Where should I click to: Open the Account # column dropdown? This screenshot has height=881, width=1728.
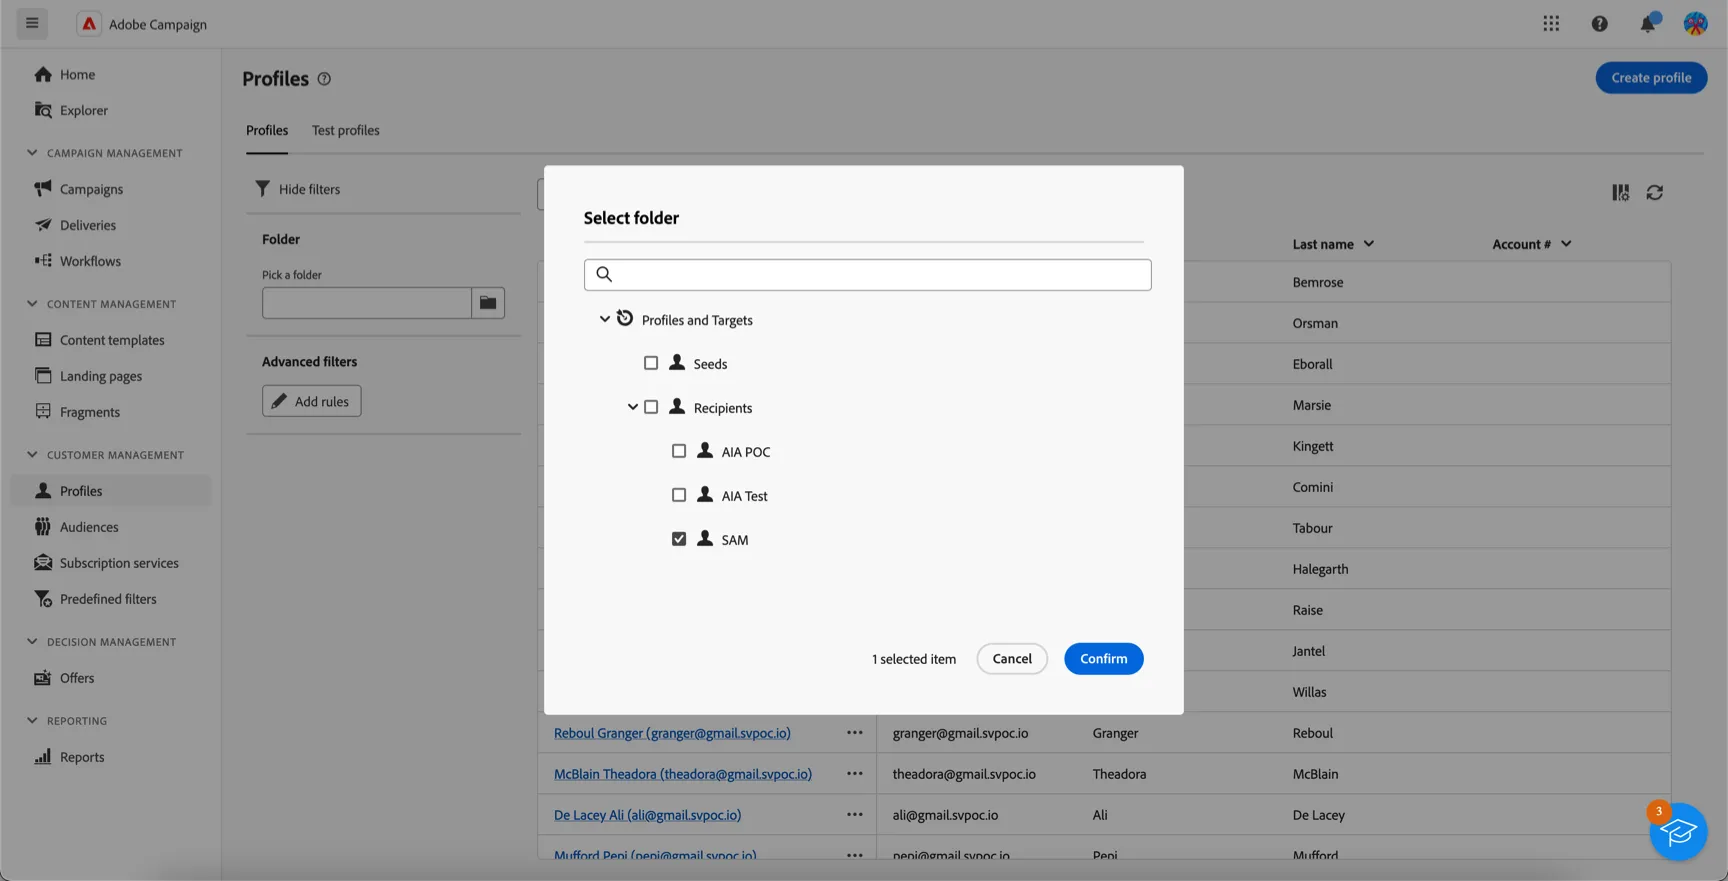[1566, 244]
